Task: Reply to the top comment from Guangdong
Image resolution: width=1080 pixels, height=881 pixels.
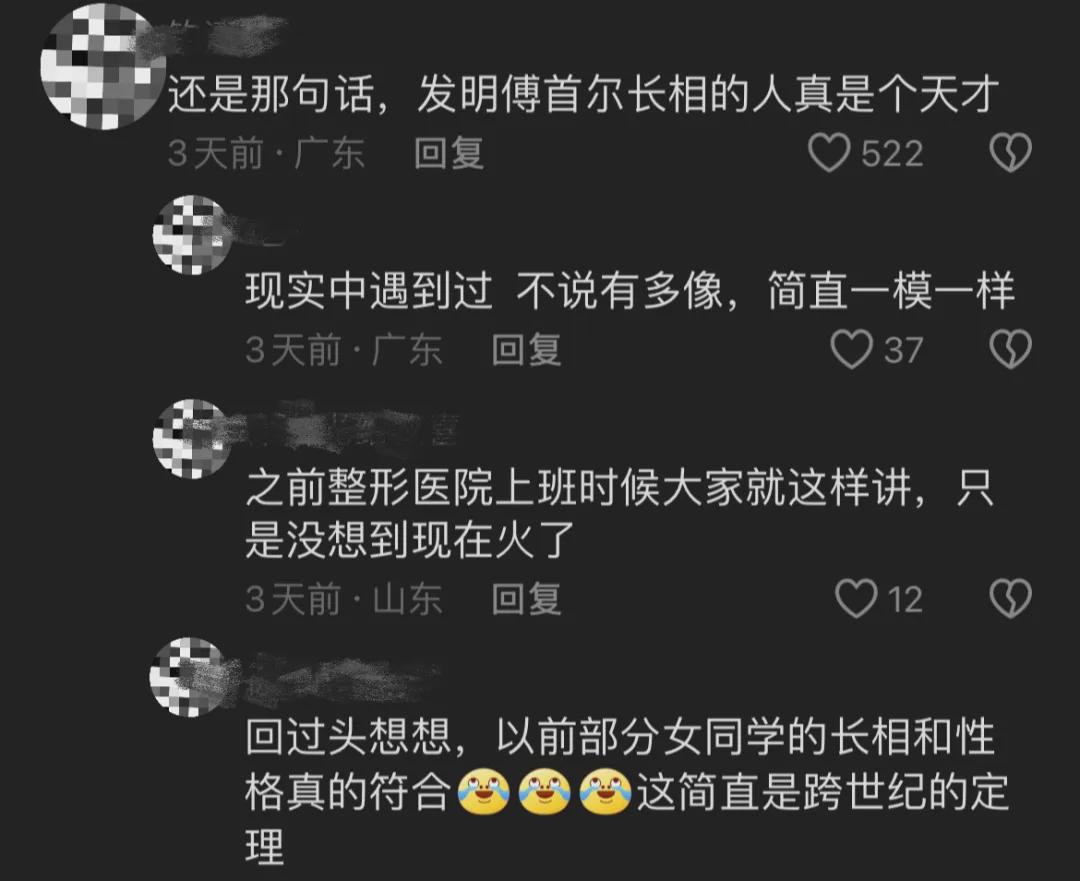Action: [448, 153]
